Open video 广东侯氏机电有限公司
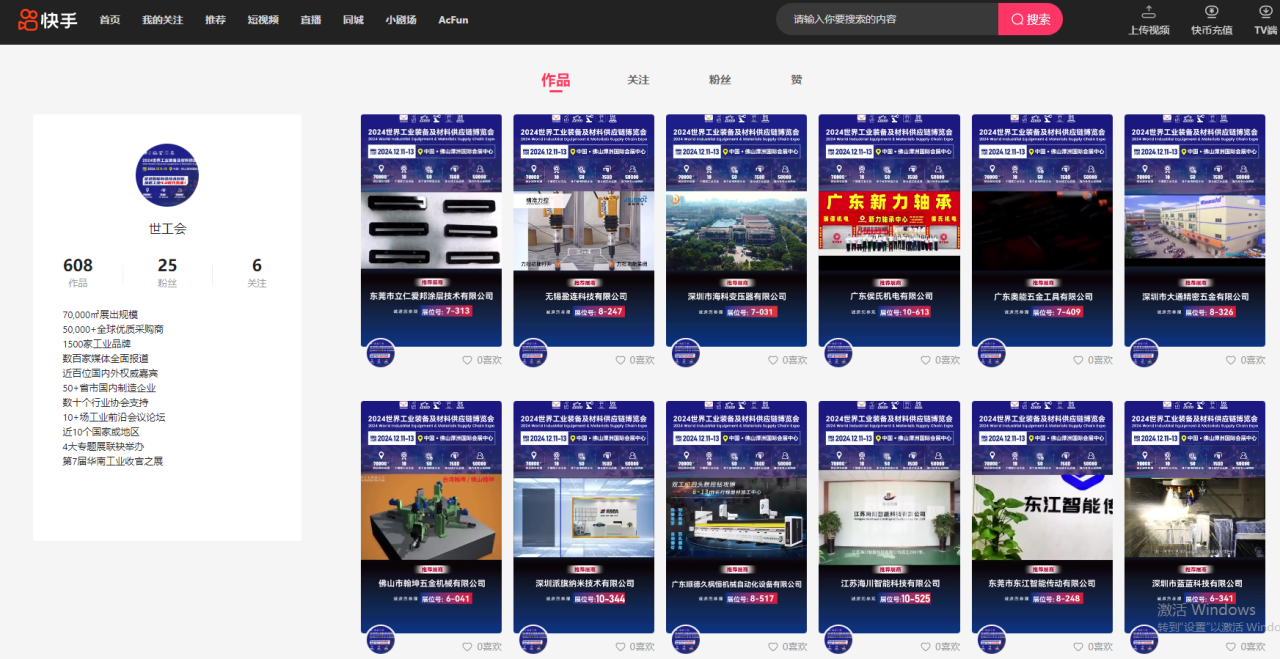 click(889, 230)
